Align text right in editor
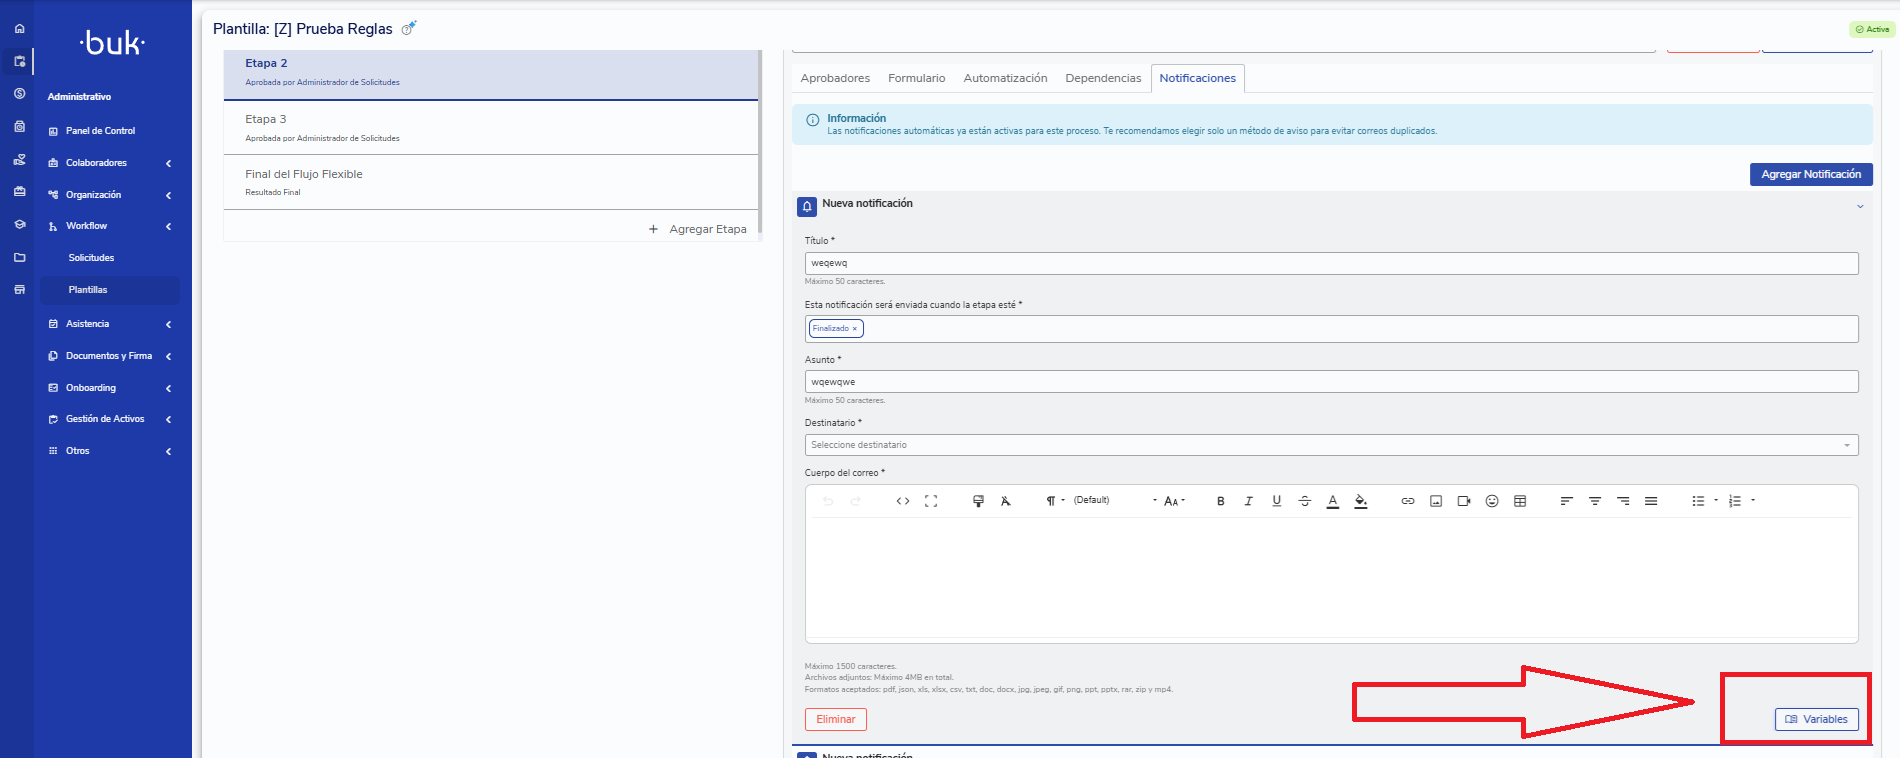Viewport: 1900px width, 758px height. coord(1623,501)
